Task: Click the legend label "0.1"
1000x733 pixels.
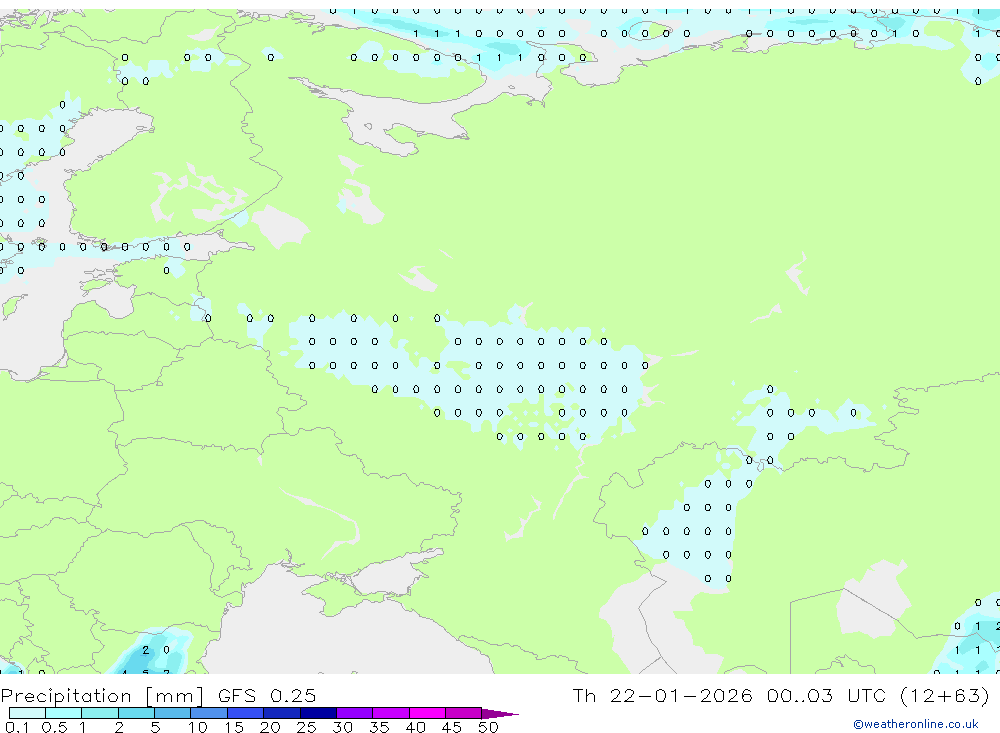Action: [17, 727]
